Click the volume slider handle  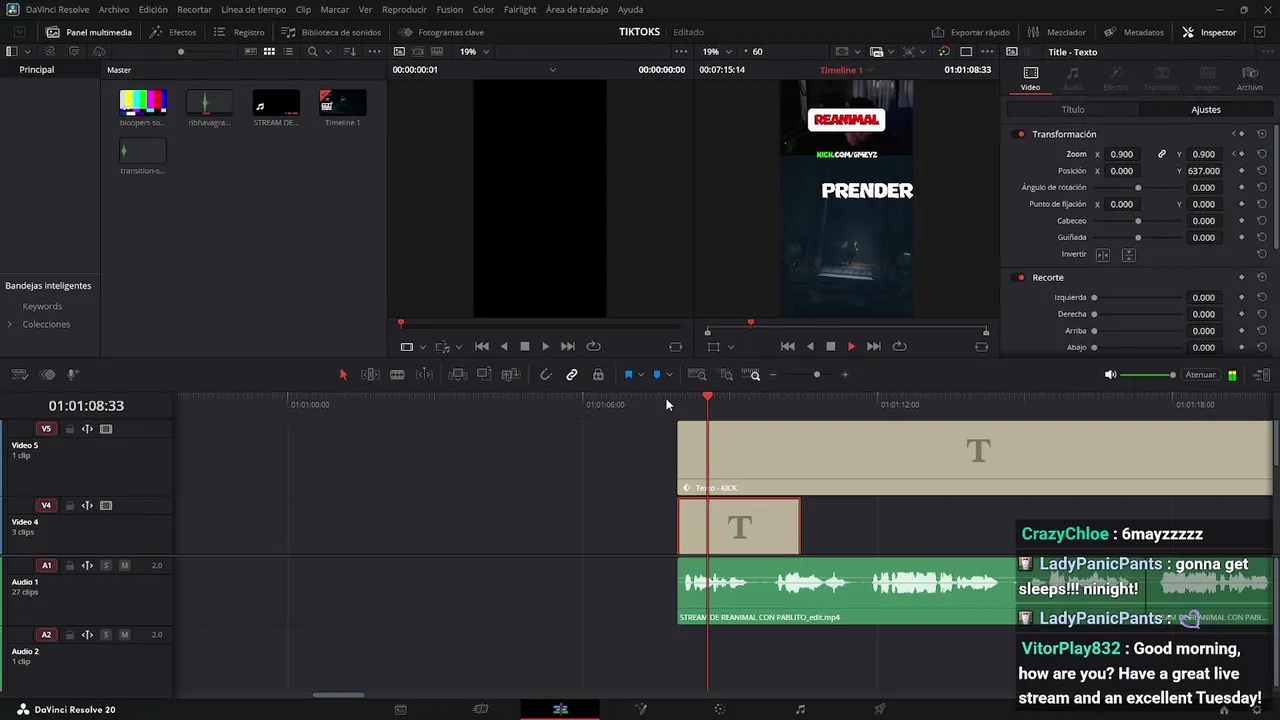[1172, 375]
